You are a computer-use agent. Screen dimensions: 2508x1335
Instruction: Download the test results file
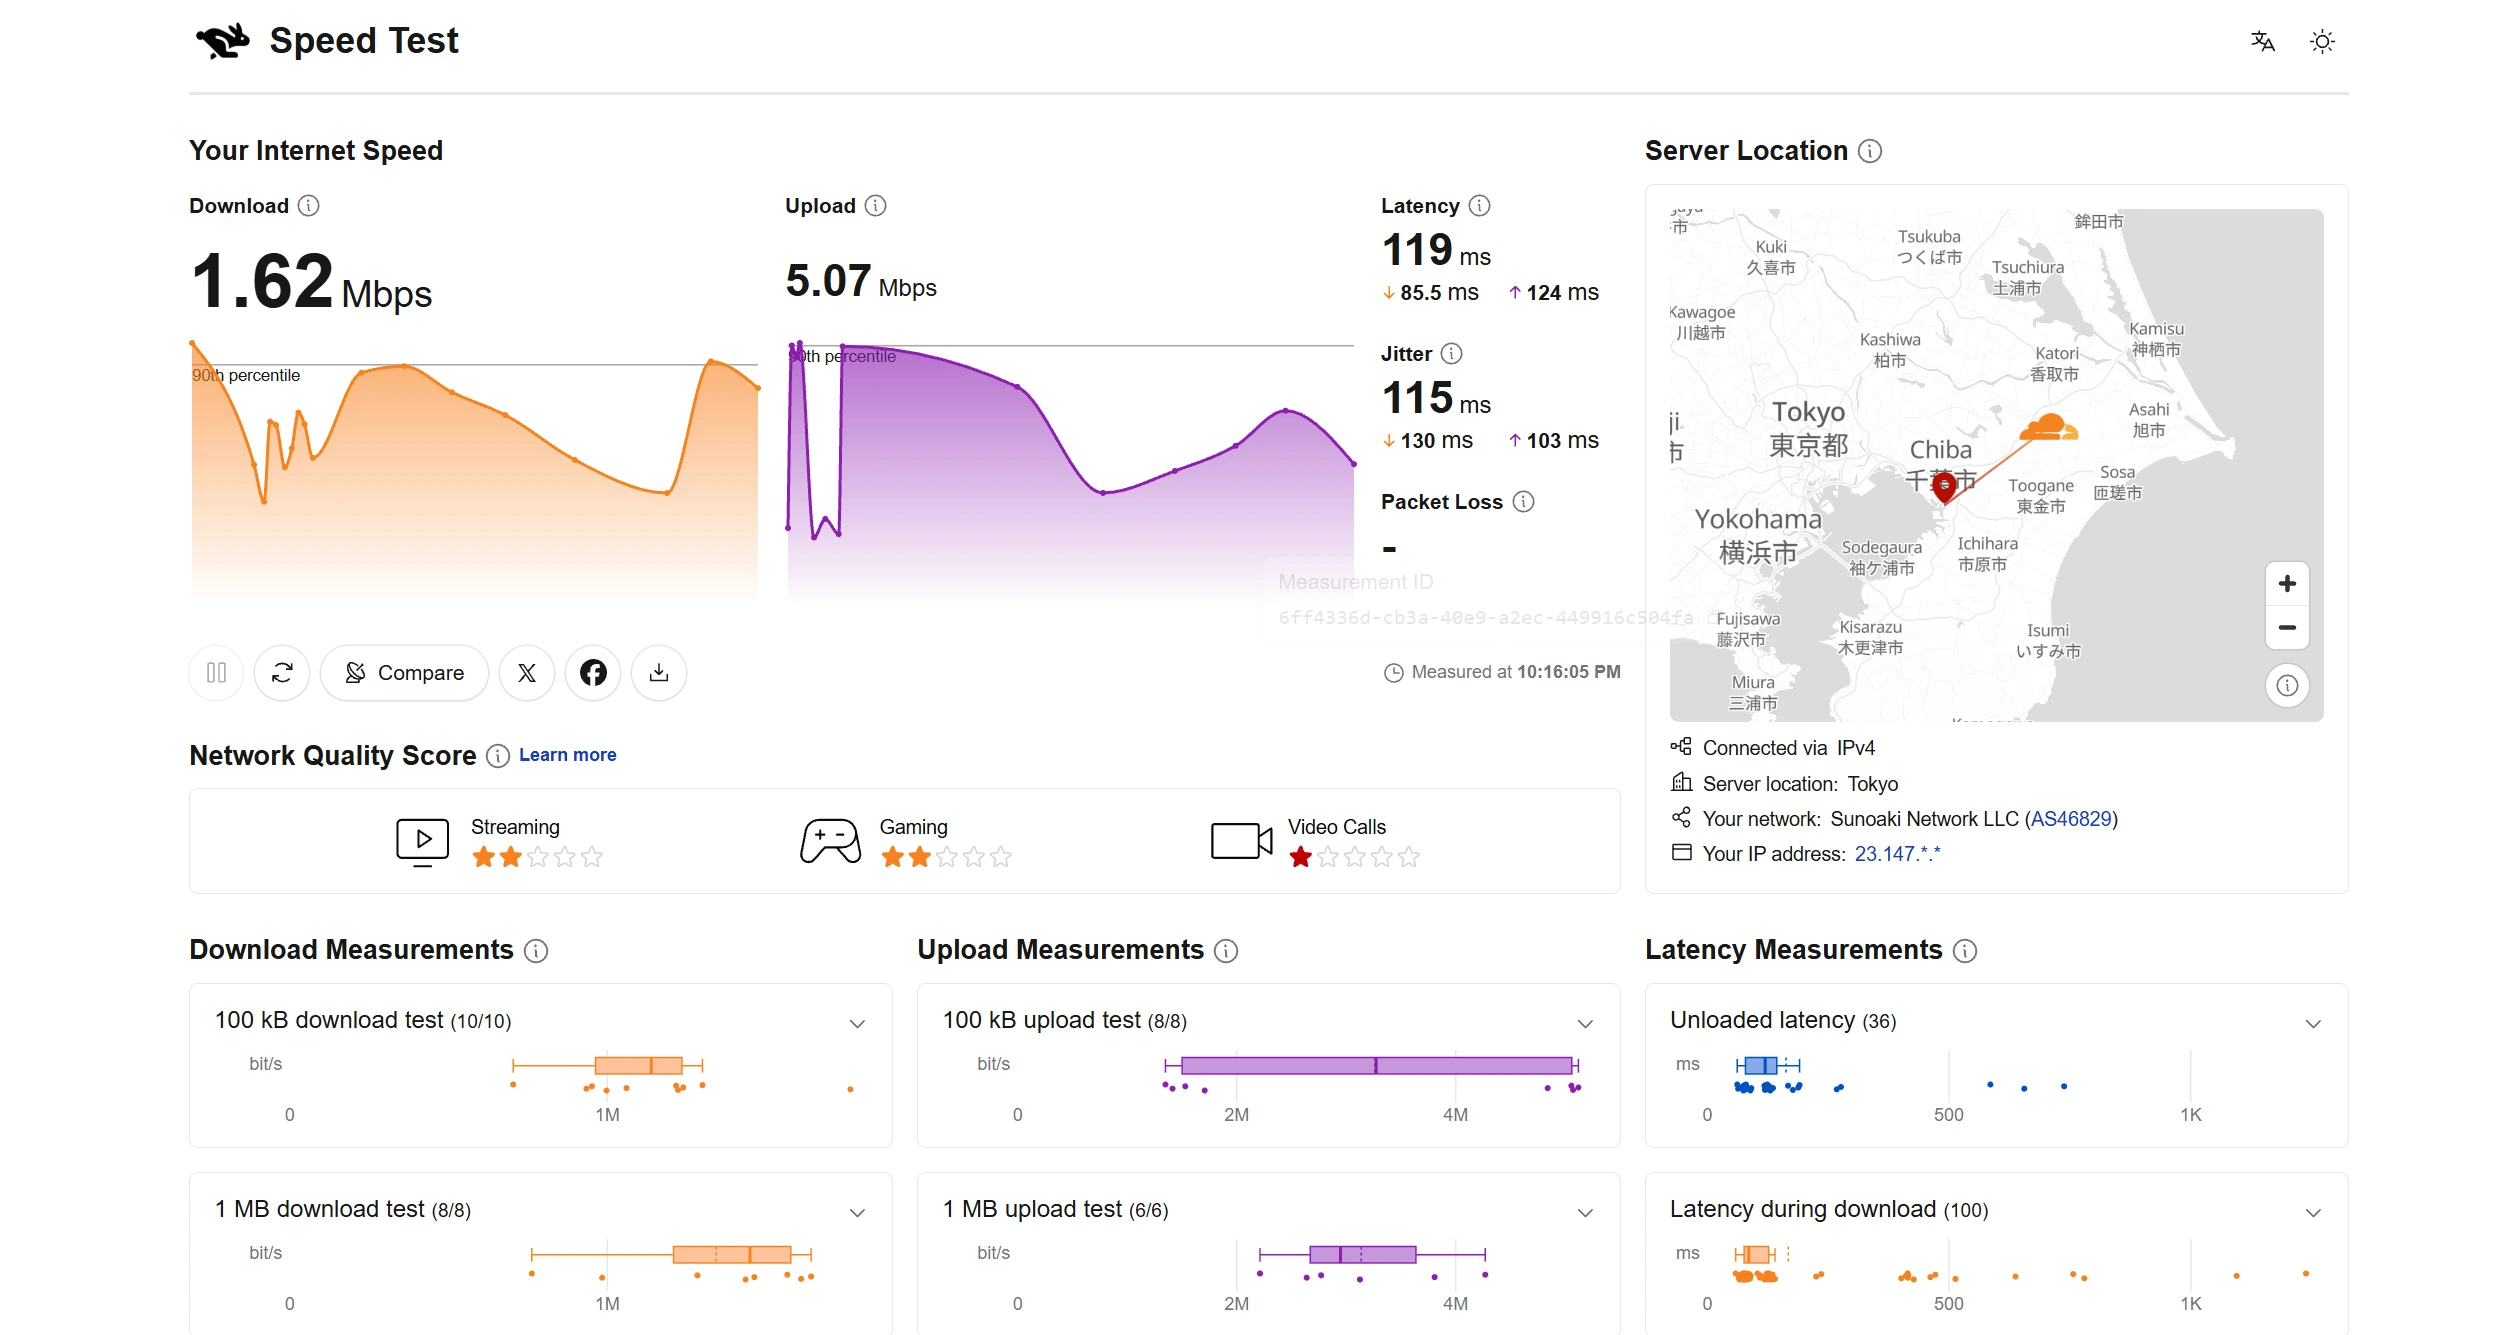click(659, 673)
